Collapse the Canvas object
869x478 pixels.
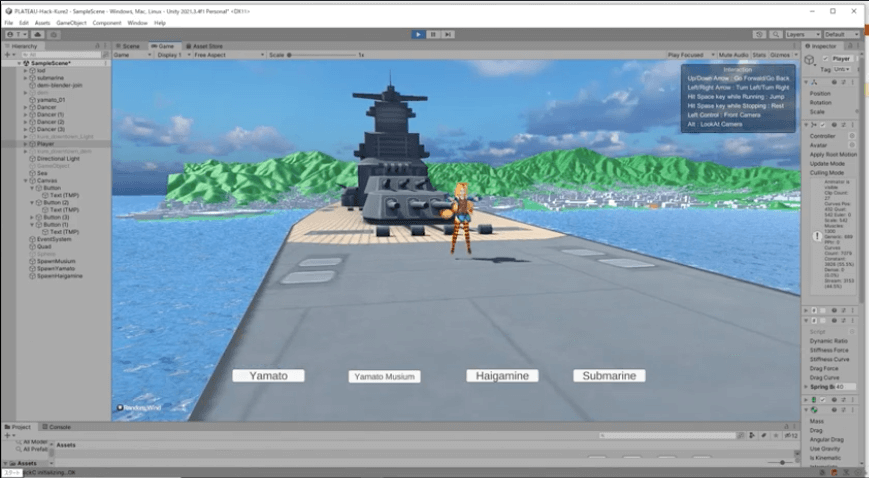25,180
